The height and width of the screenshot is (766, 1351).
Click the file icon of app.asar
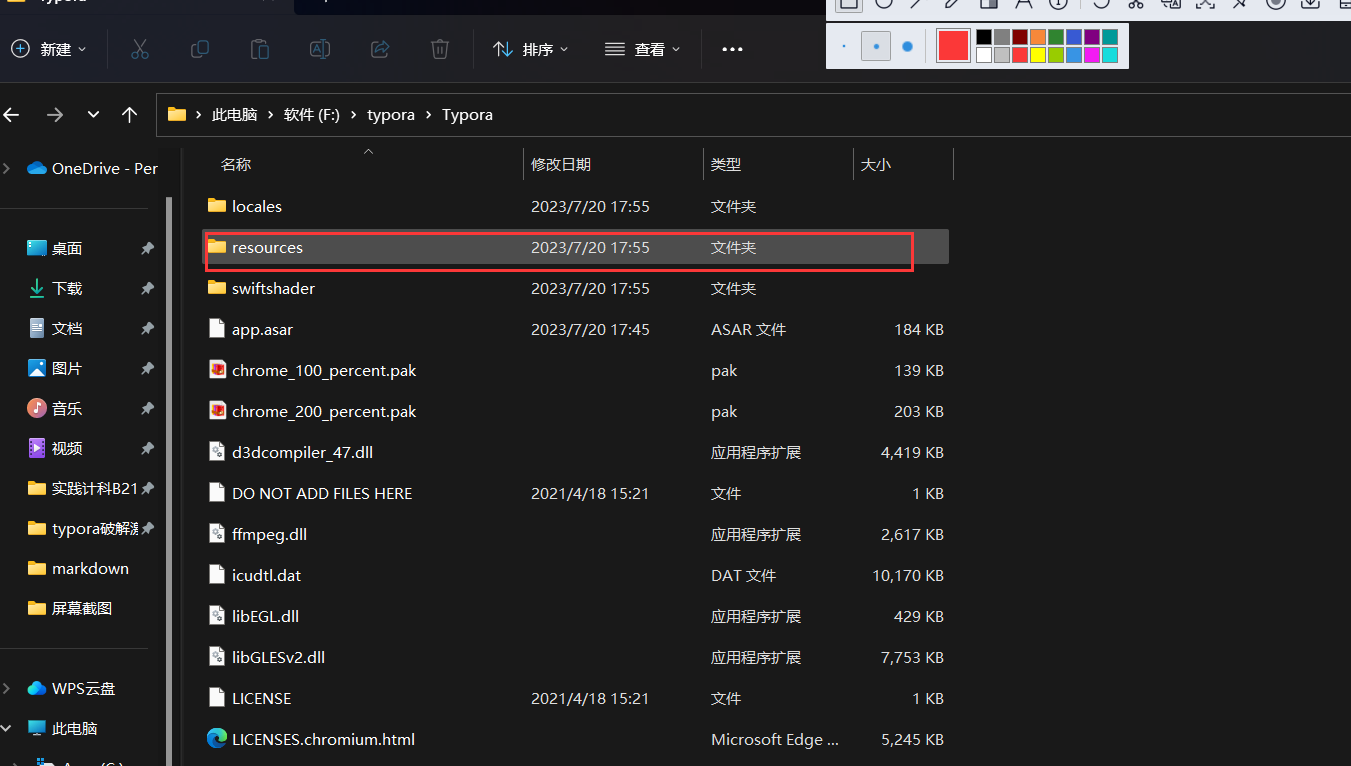[x=217, y=329]
